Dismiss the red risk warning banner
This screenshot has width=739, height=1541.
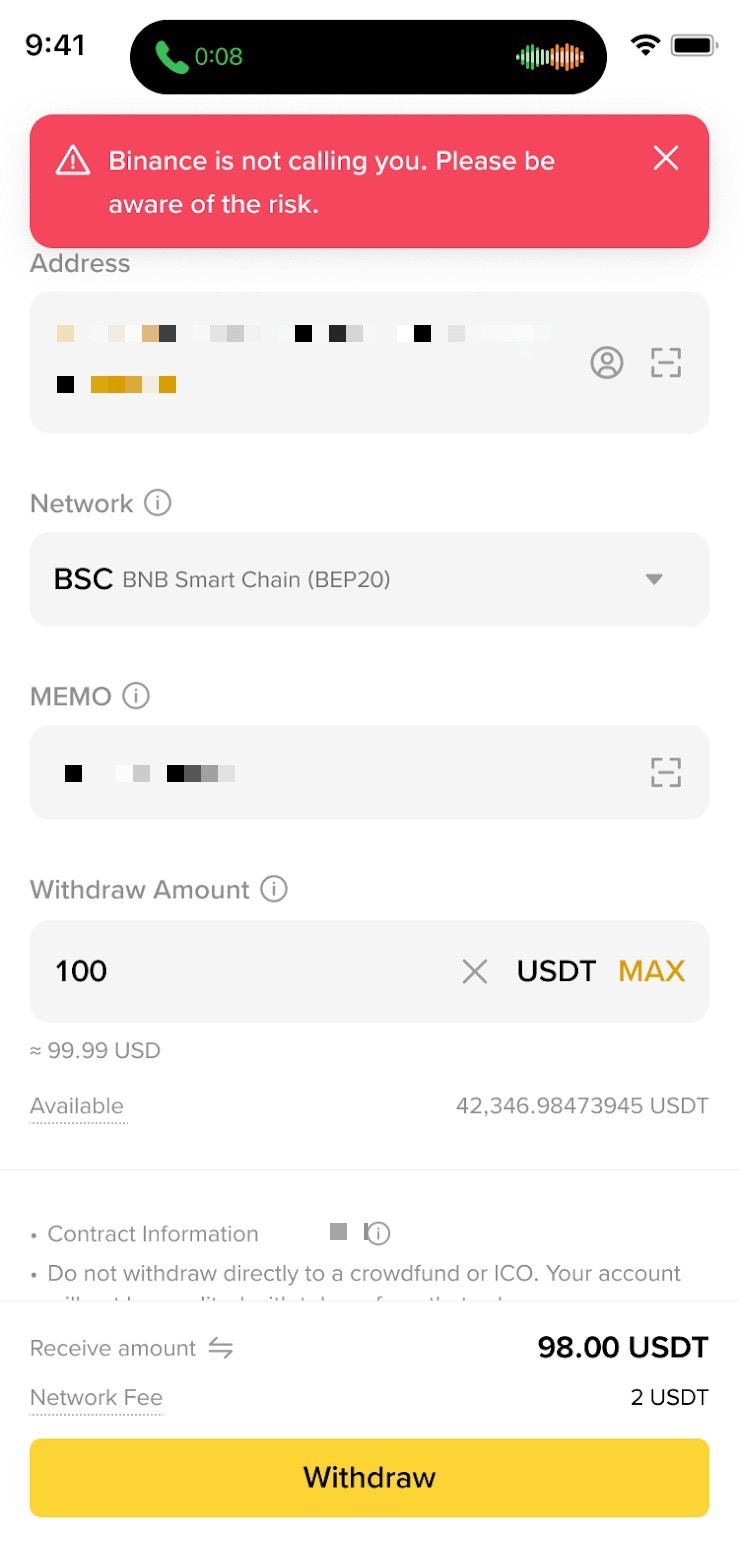pos(665,158)
